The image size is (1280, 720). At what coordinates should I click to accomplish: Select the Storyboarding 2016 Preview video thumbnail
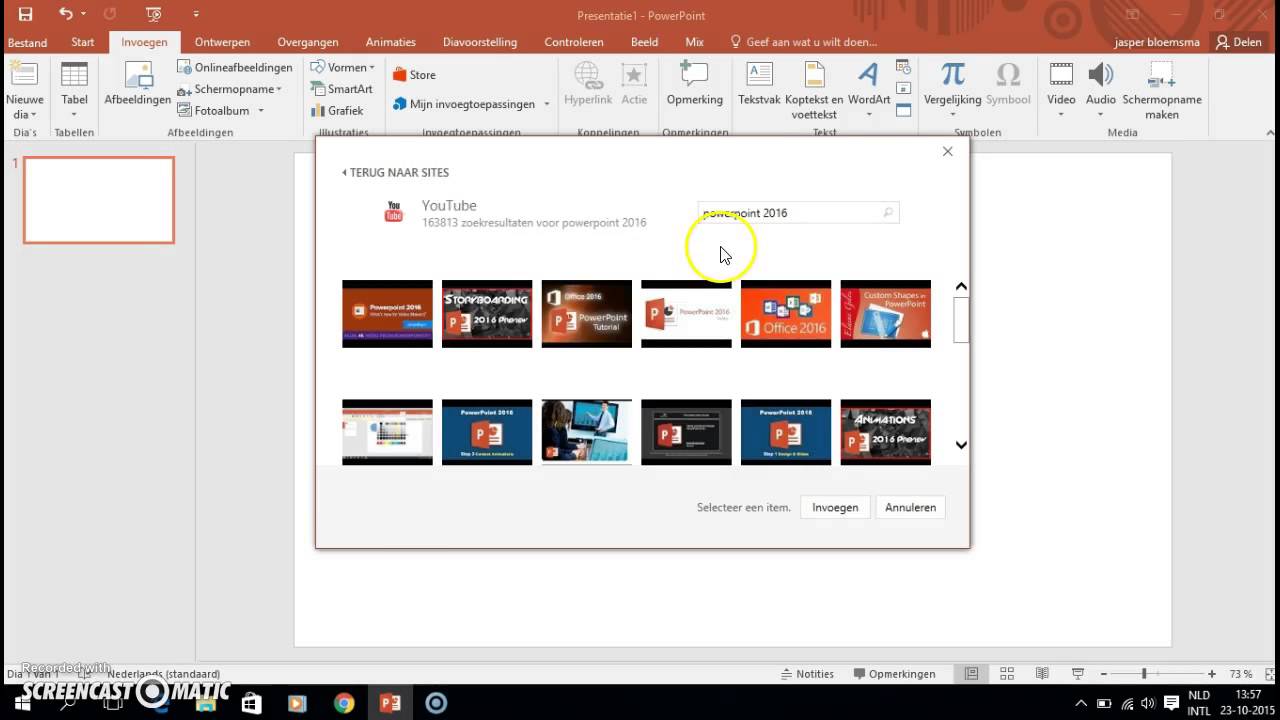(487, 314)
